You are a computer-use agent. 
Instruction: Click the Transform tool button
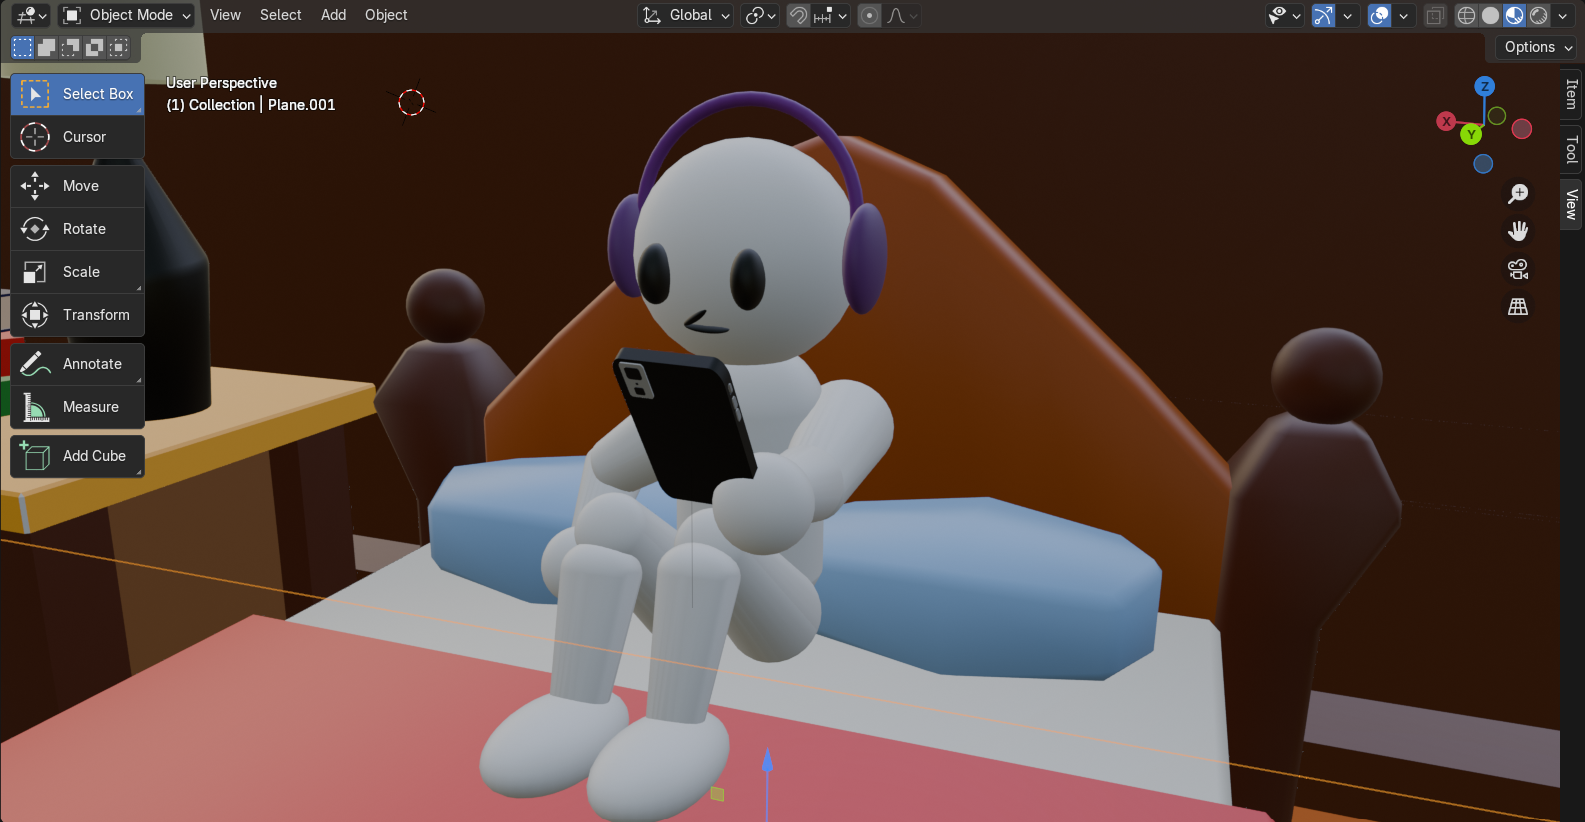(x=77, y=315)
